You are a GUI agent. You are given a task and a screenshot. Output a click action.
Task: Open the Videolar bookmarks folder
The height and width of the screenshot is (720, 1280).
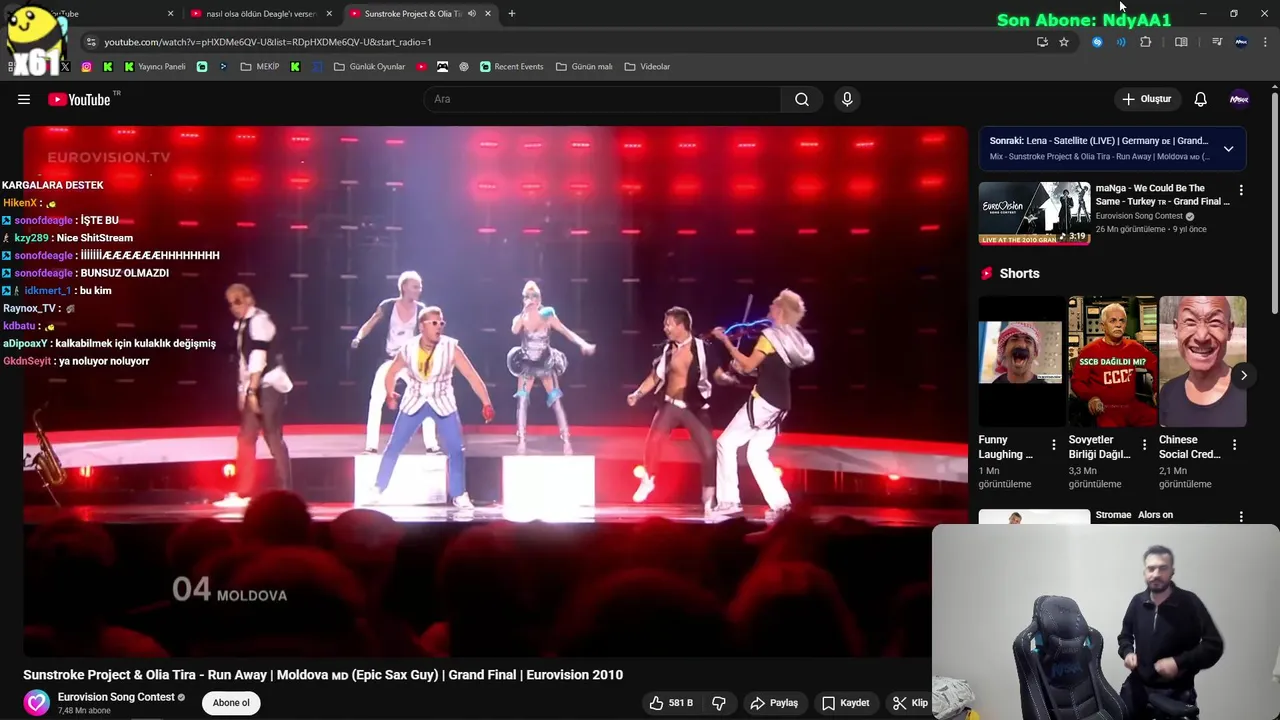(647, 67)
